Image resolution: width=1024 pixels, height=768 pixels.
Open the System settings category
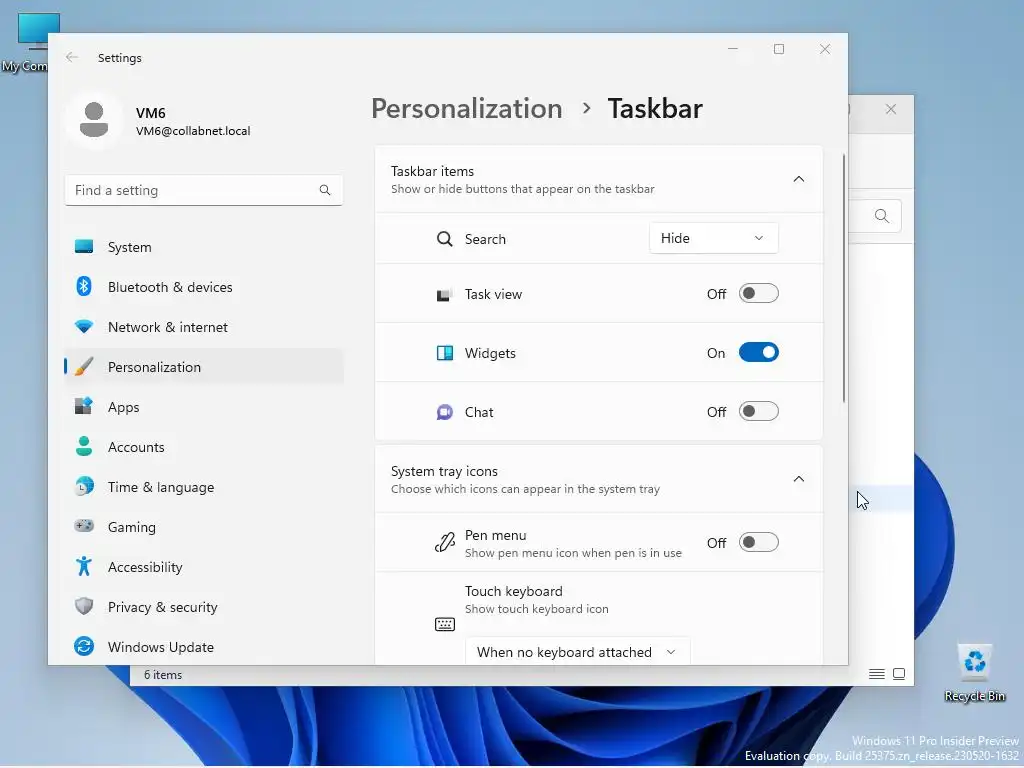[x=204, y=247]
